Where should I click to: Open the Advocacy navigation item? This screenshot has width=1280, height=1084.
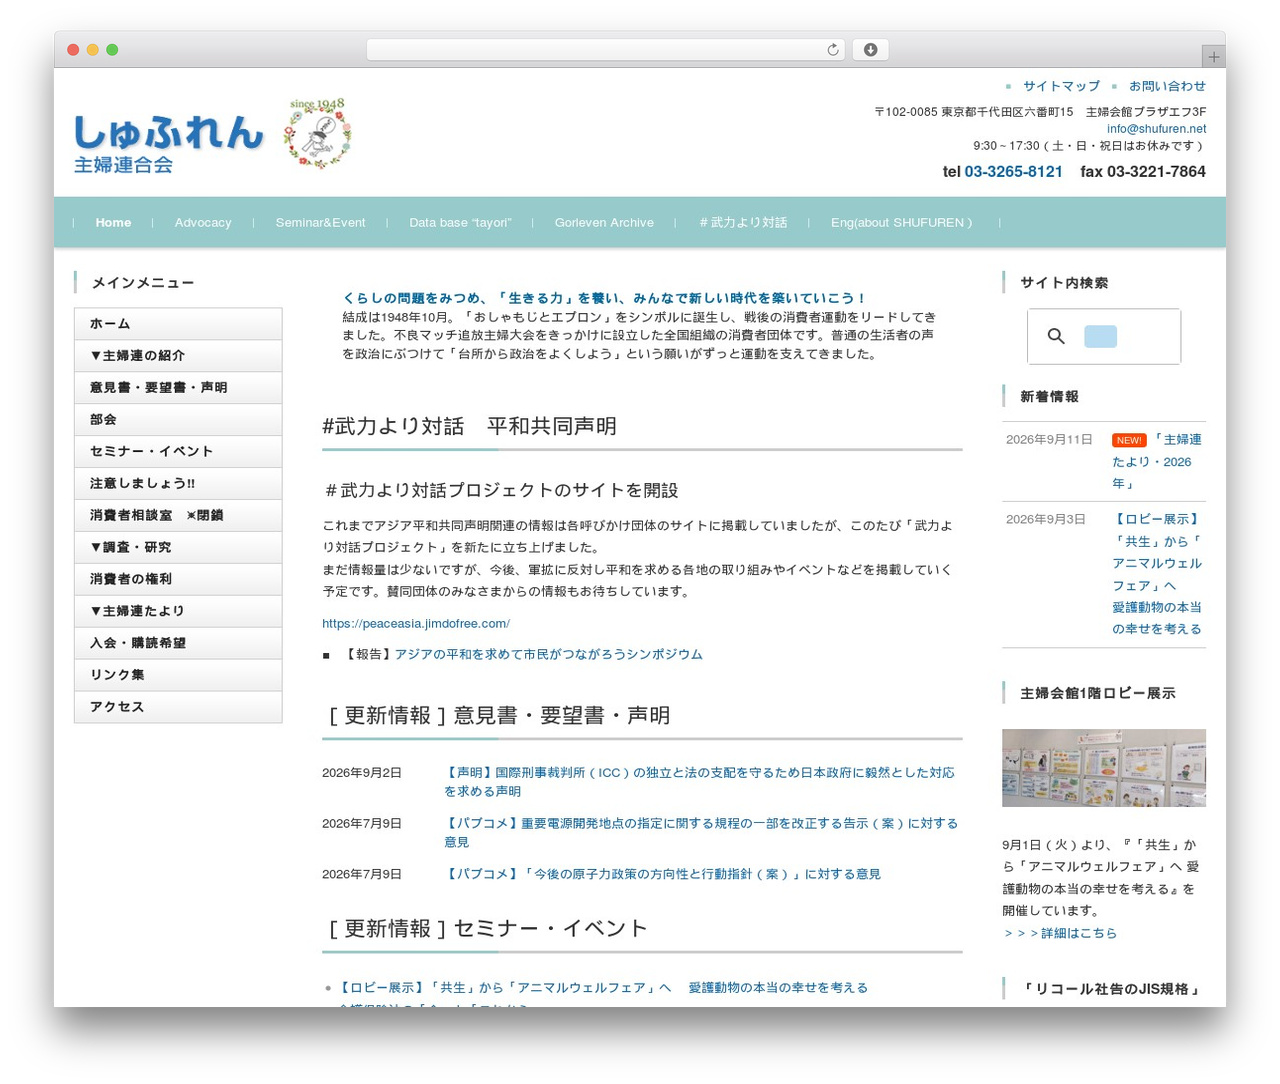pos(203,222)
